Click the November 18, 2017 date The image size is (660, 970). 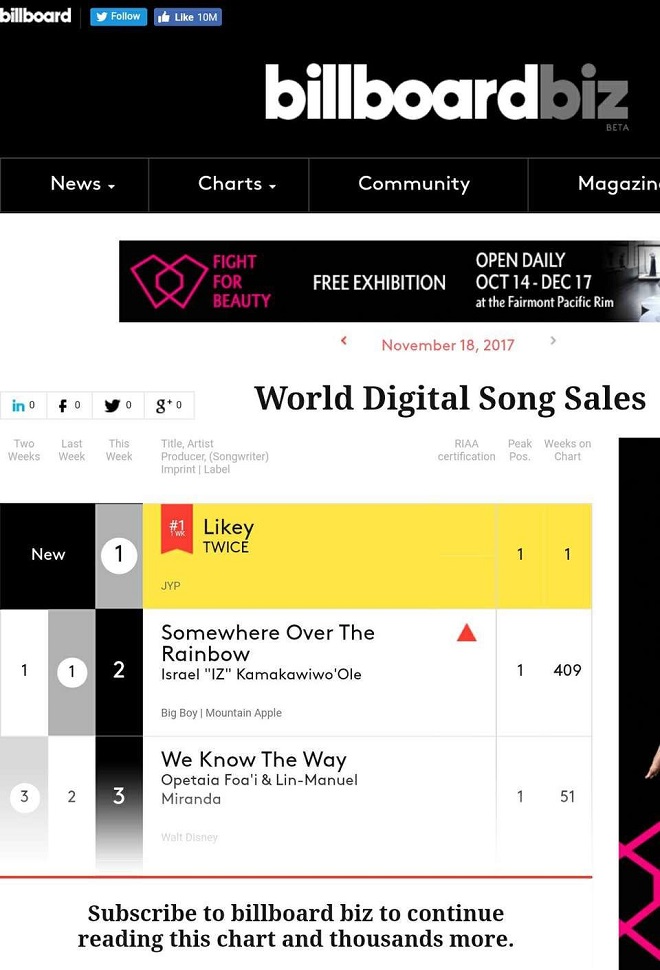[x=448, y=345]
